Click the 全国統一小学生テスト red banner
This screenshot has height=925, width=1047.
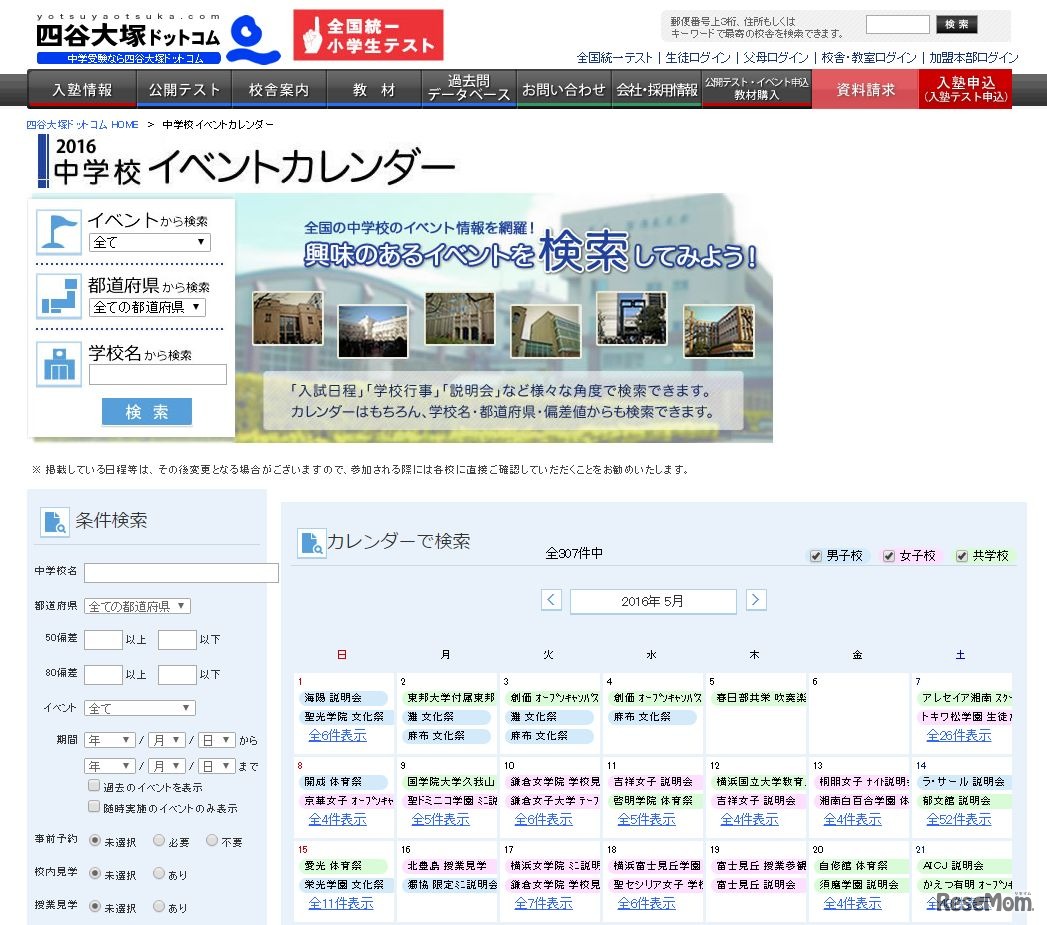368,33
